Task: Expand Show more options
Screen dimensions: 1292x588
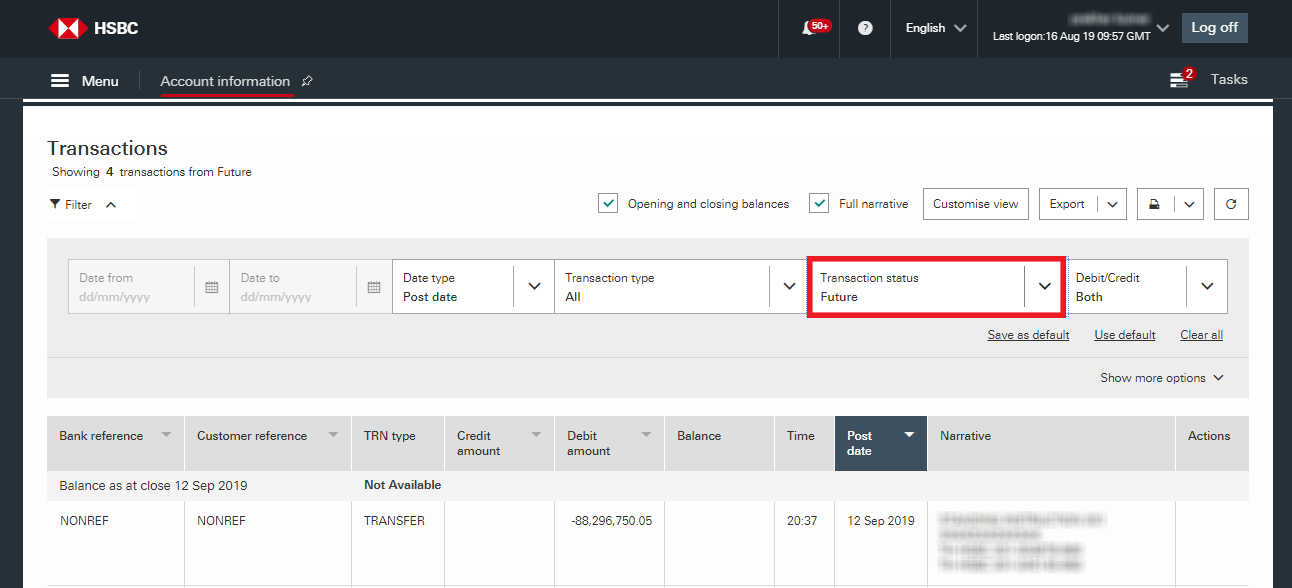Action: click(x=1162, y=378)
